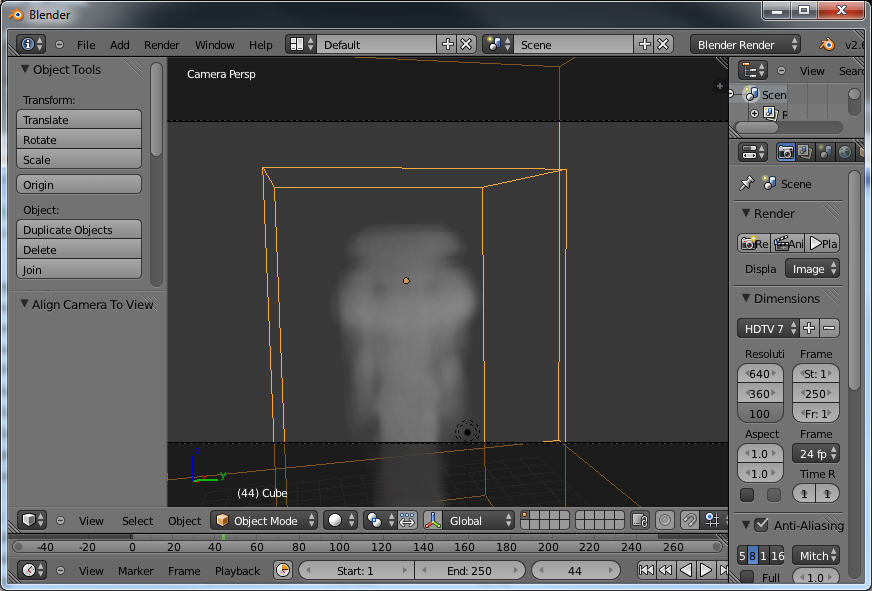Jump to first frame
This screenshot has width=872, height=591.
click(646, 570)
